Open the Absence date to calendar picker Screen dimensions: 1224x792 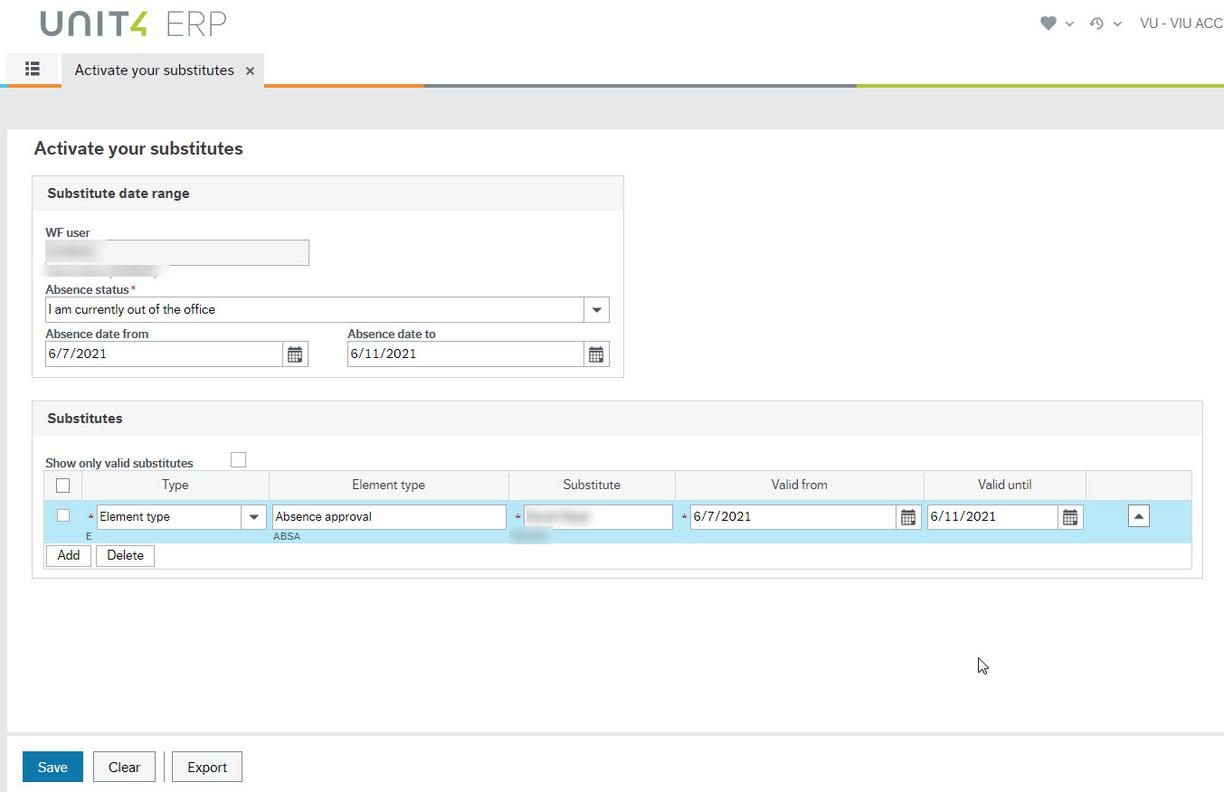(596, 353)
